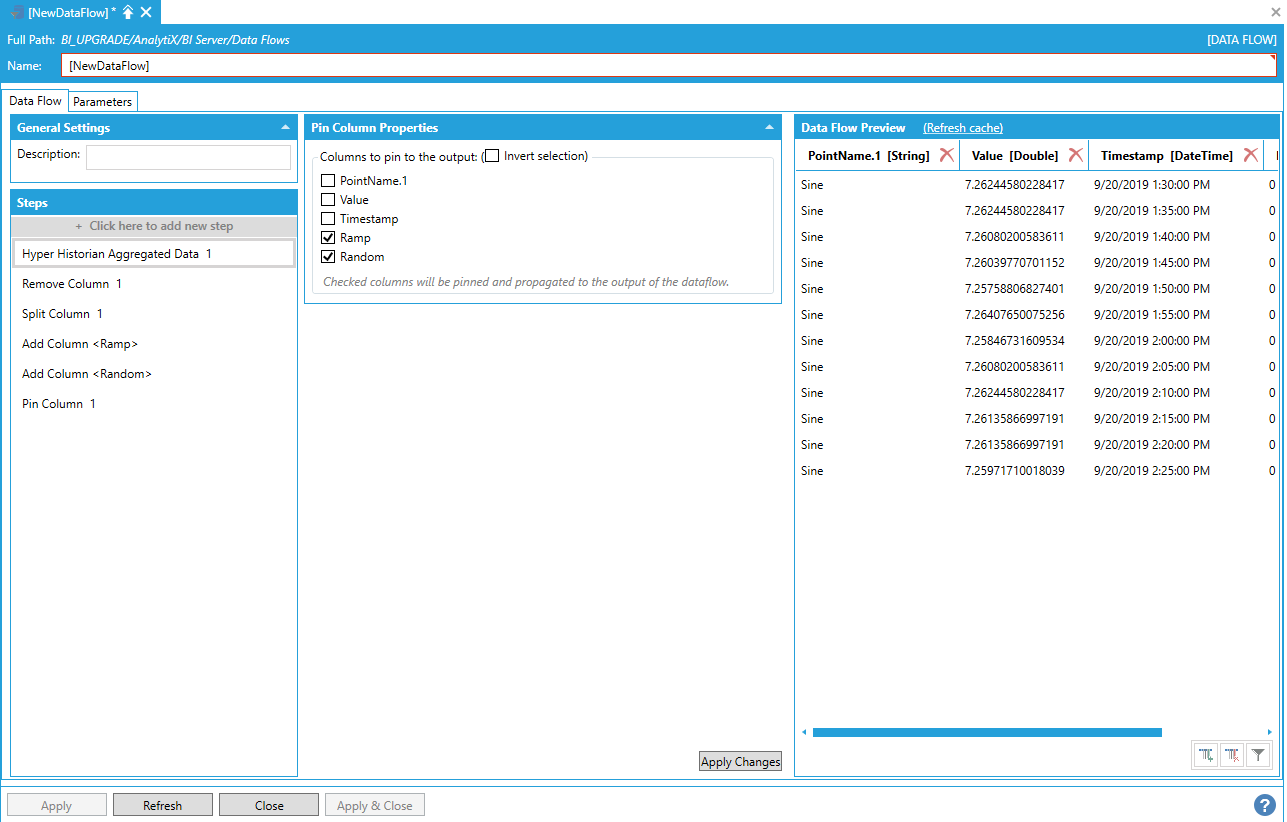This screenshot has height=822, width=1287.
Task: Collapse the Pin Column Properties panel
Action: 769,128
